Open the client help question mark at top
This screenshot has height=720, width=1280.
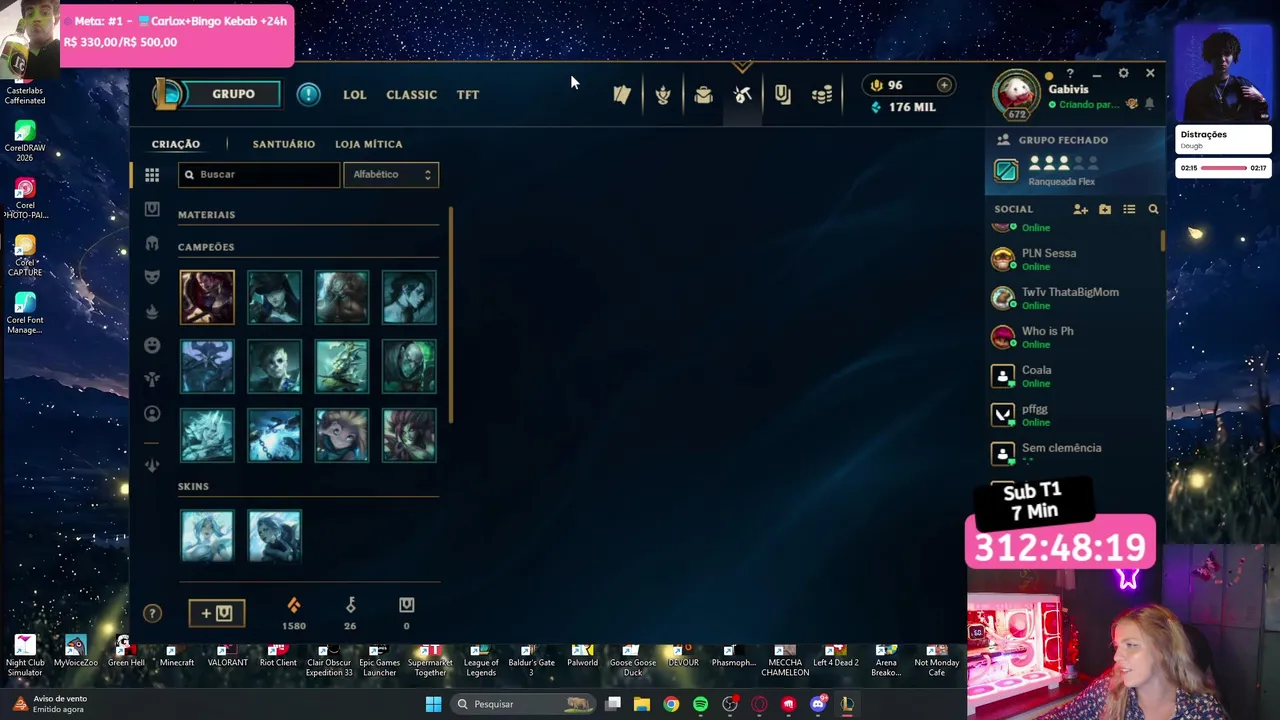pos(1070,73)
